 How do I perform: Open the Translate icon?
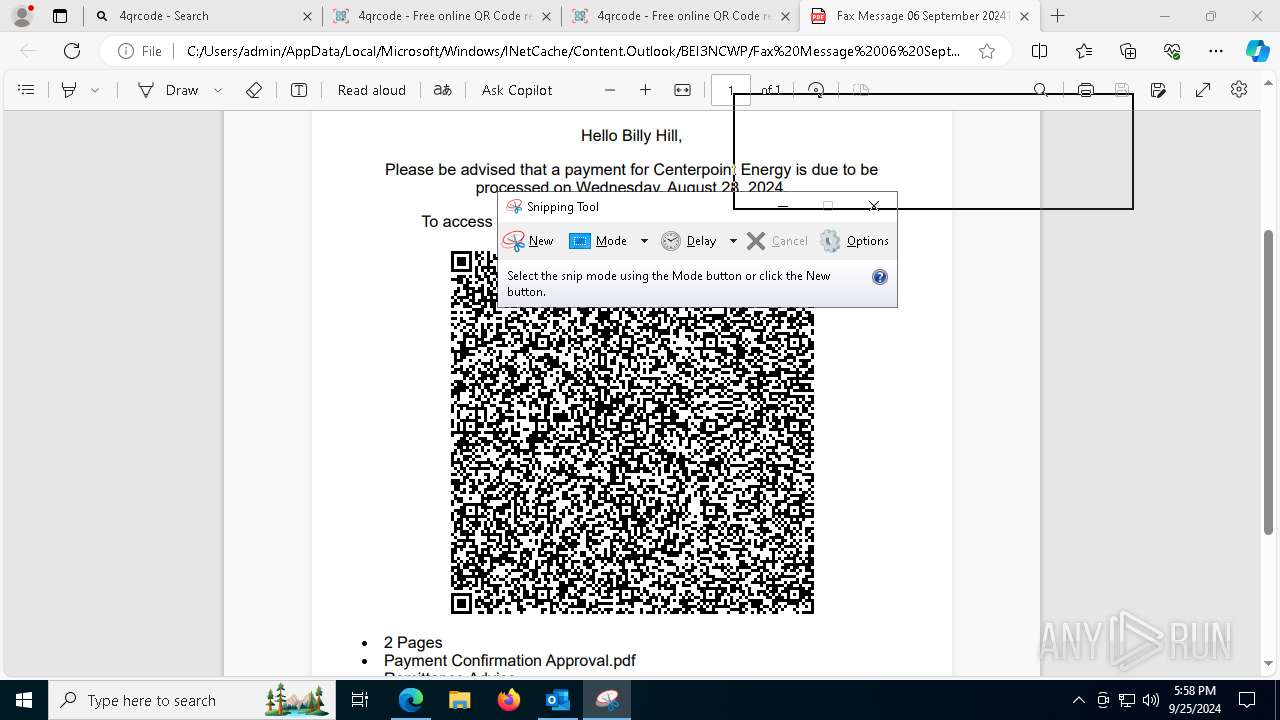(x=442, y=90)
